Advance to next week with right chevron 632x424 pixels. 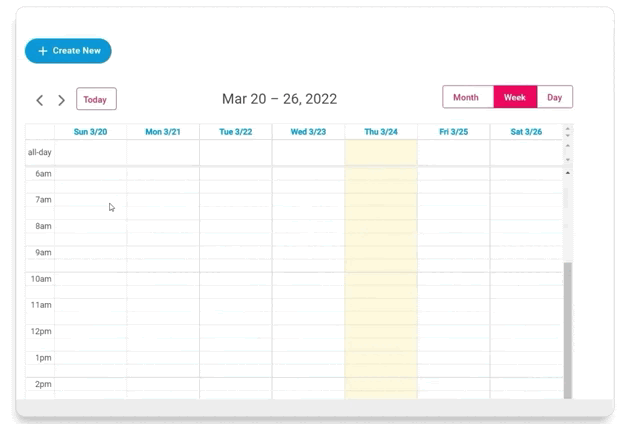pyautogui.click(x=61, y=100)
